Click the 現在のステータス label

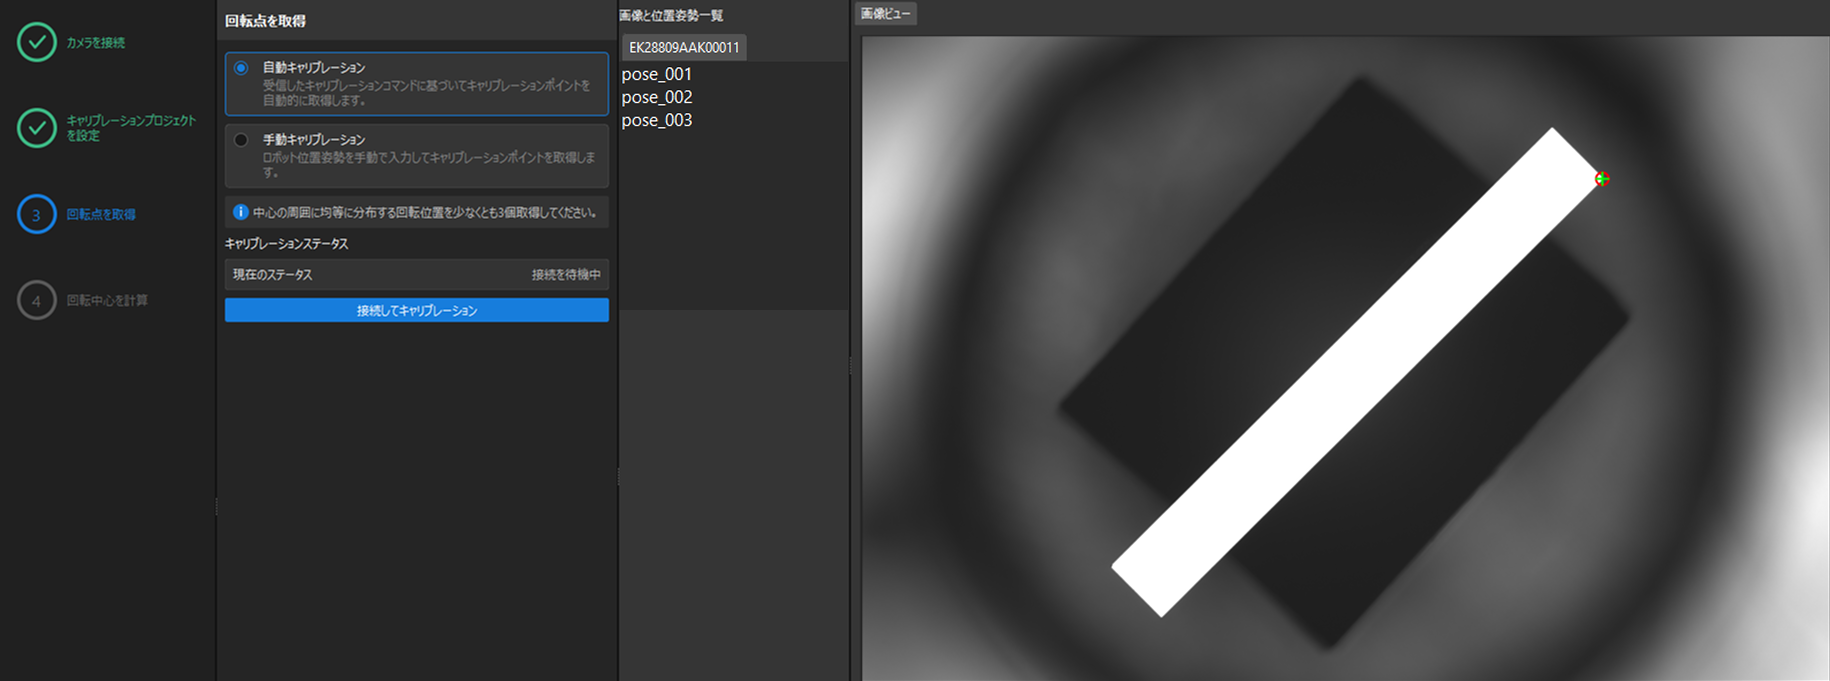[x=272, y=274]
